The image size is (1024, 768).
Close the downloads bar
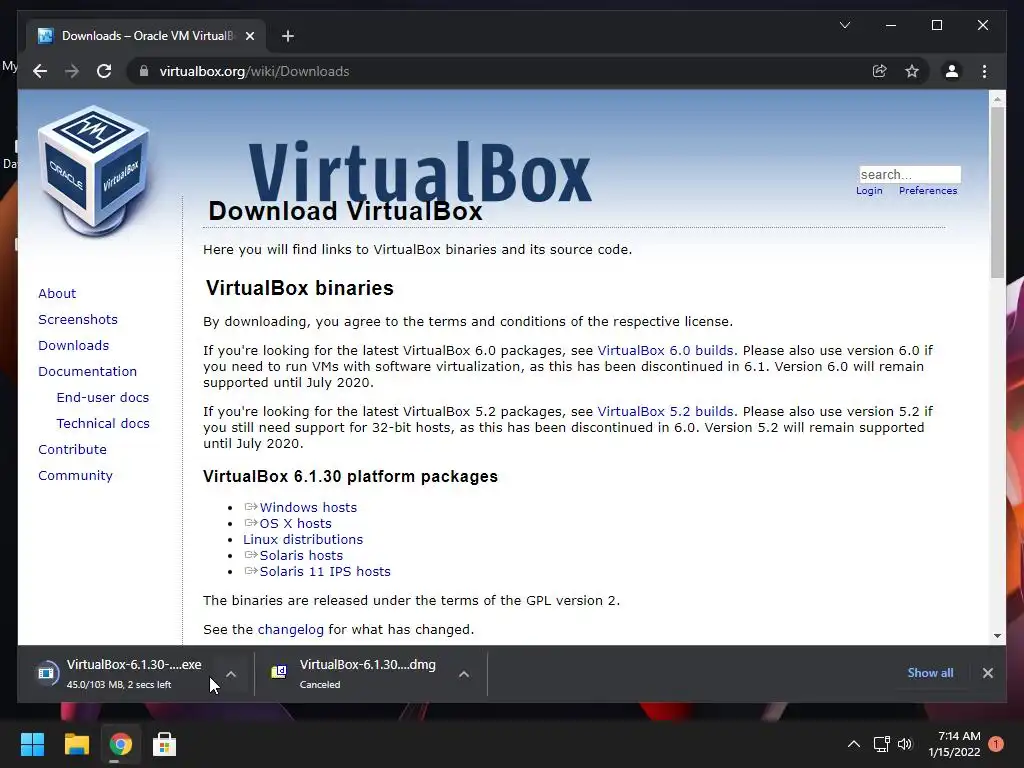pyautogui.click(x=987, y=673)
